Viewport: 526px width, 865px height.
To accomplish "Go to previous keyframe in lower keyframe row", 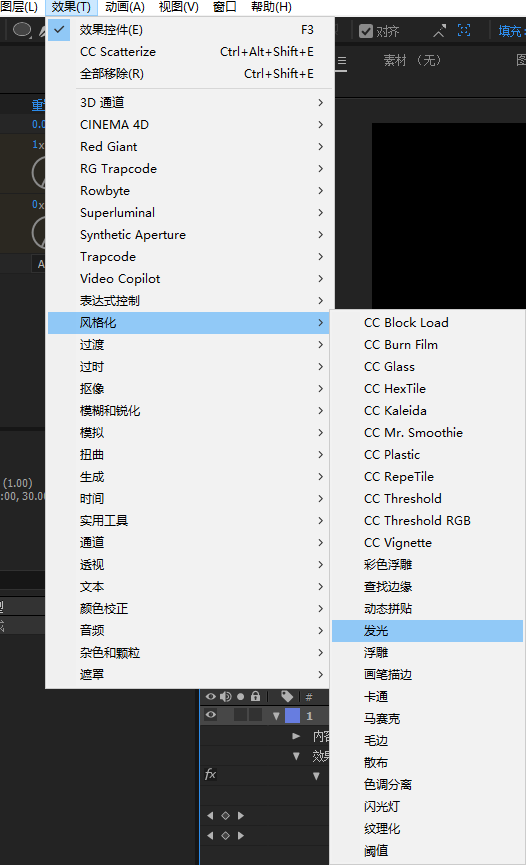I will pyautogui.click(x=210, y=836).
